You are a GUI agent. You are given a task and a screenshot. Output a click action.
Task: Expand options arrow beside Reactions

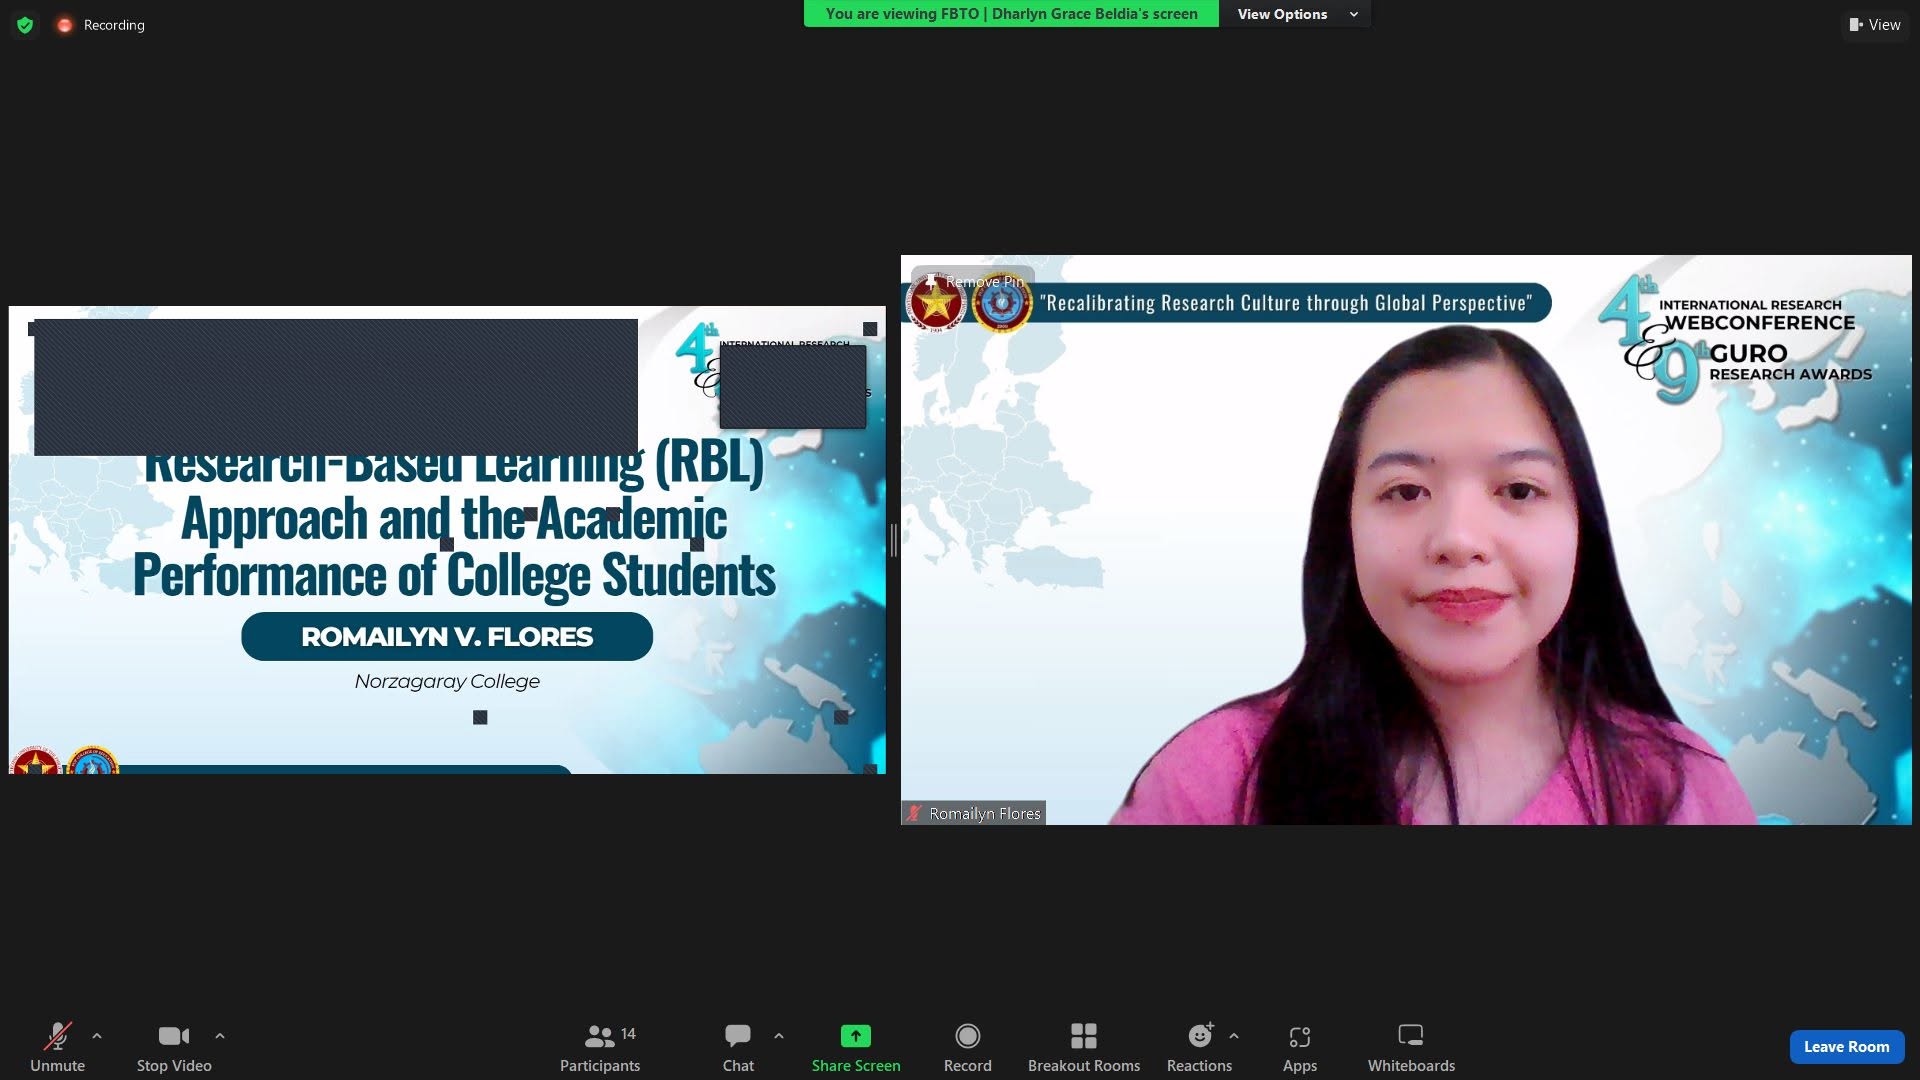coord(1234,1036)
